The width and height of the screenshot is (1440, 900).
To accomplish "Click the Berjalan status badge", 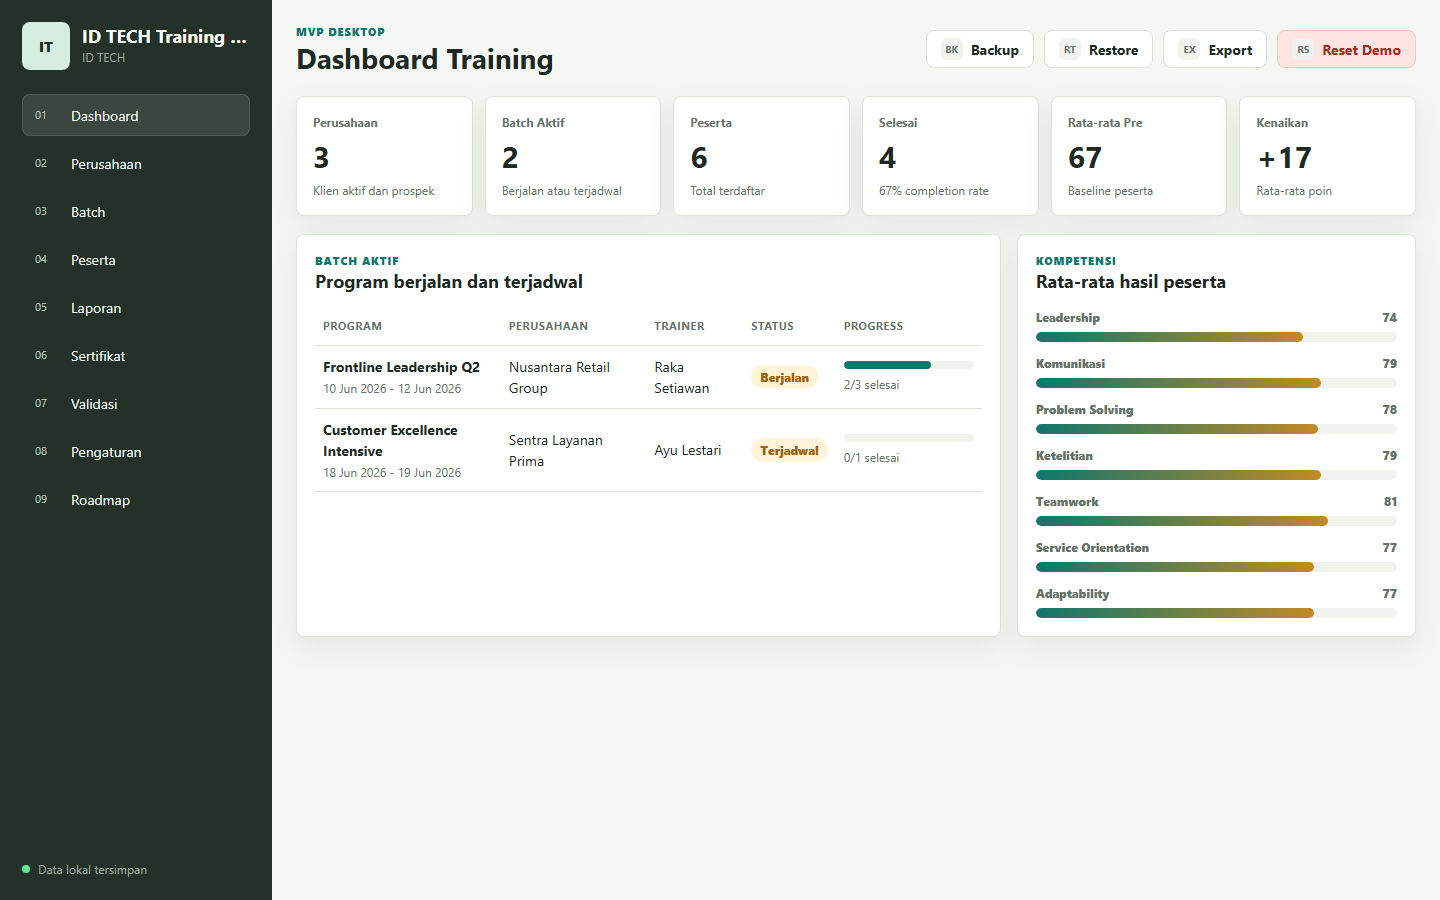I will (784, 378).
